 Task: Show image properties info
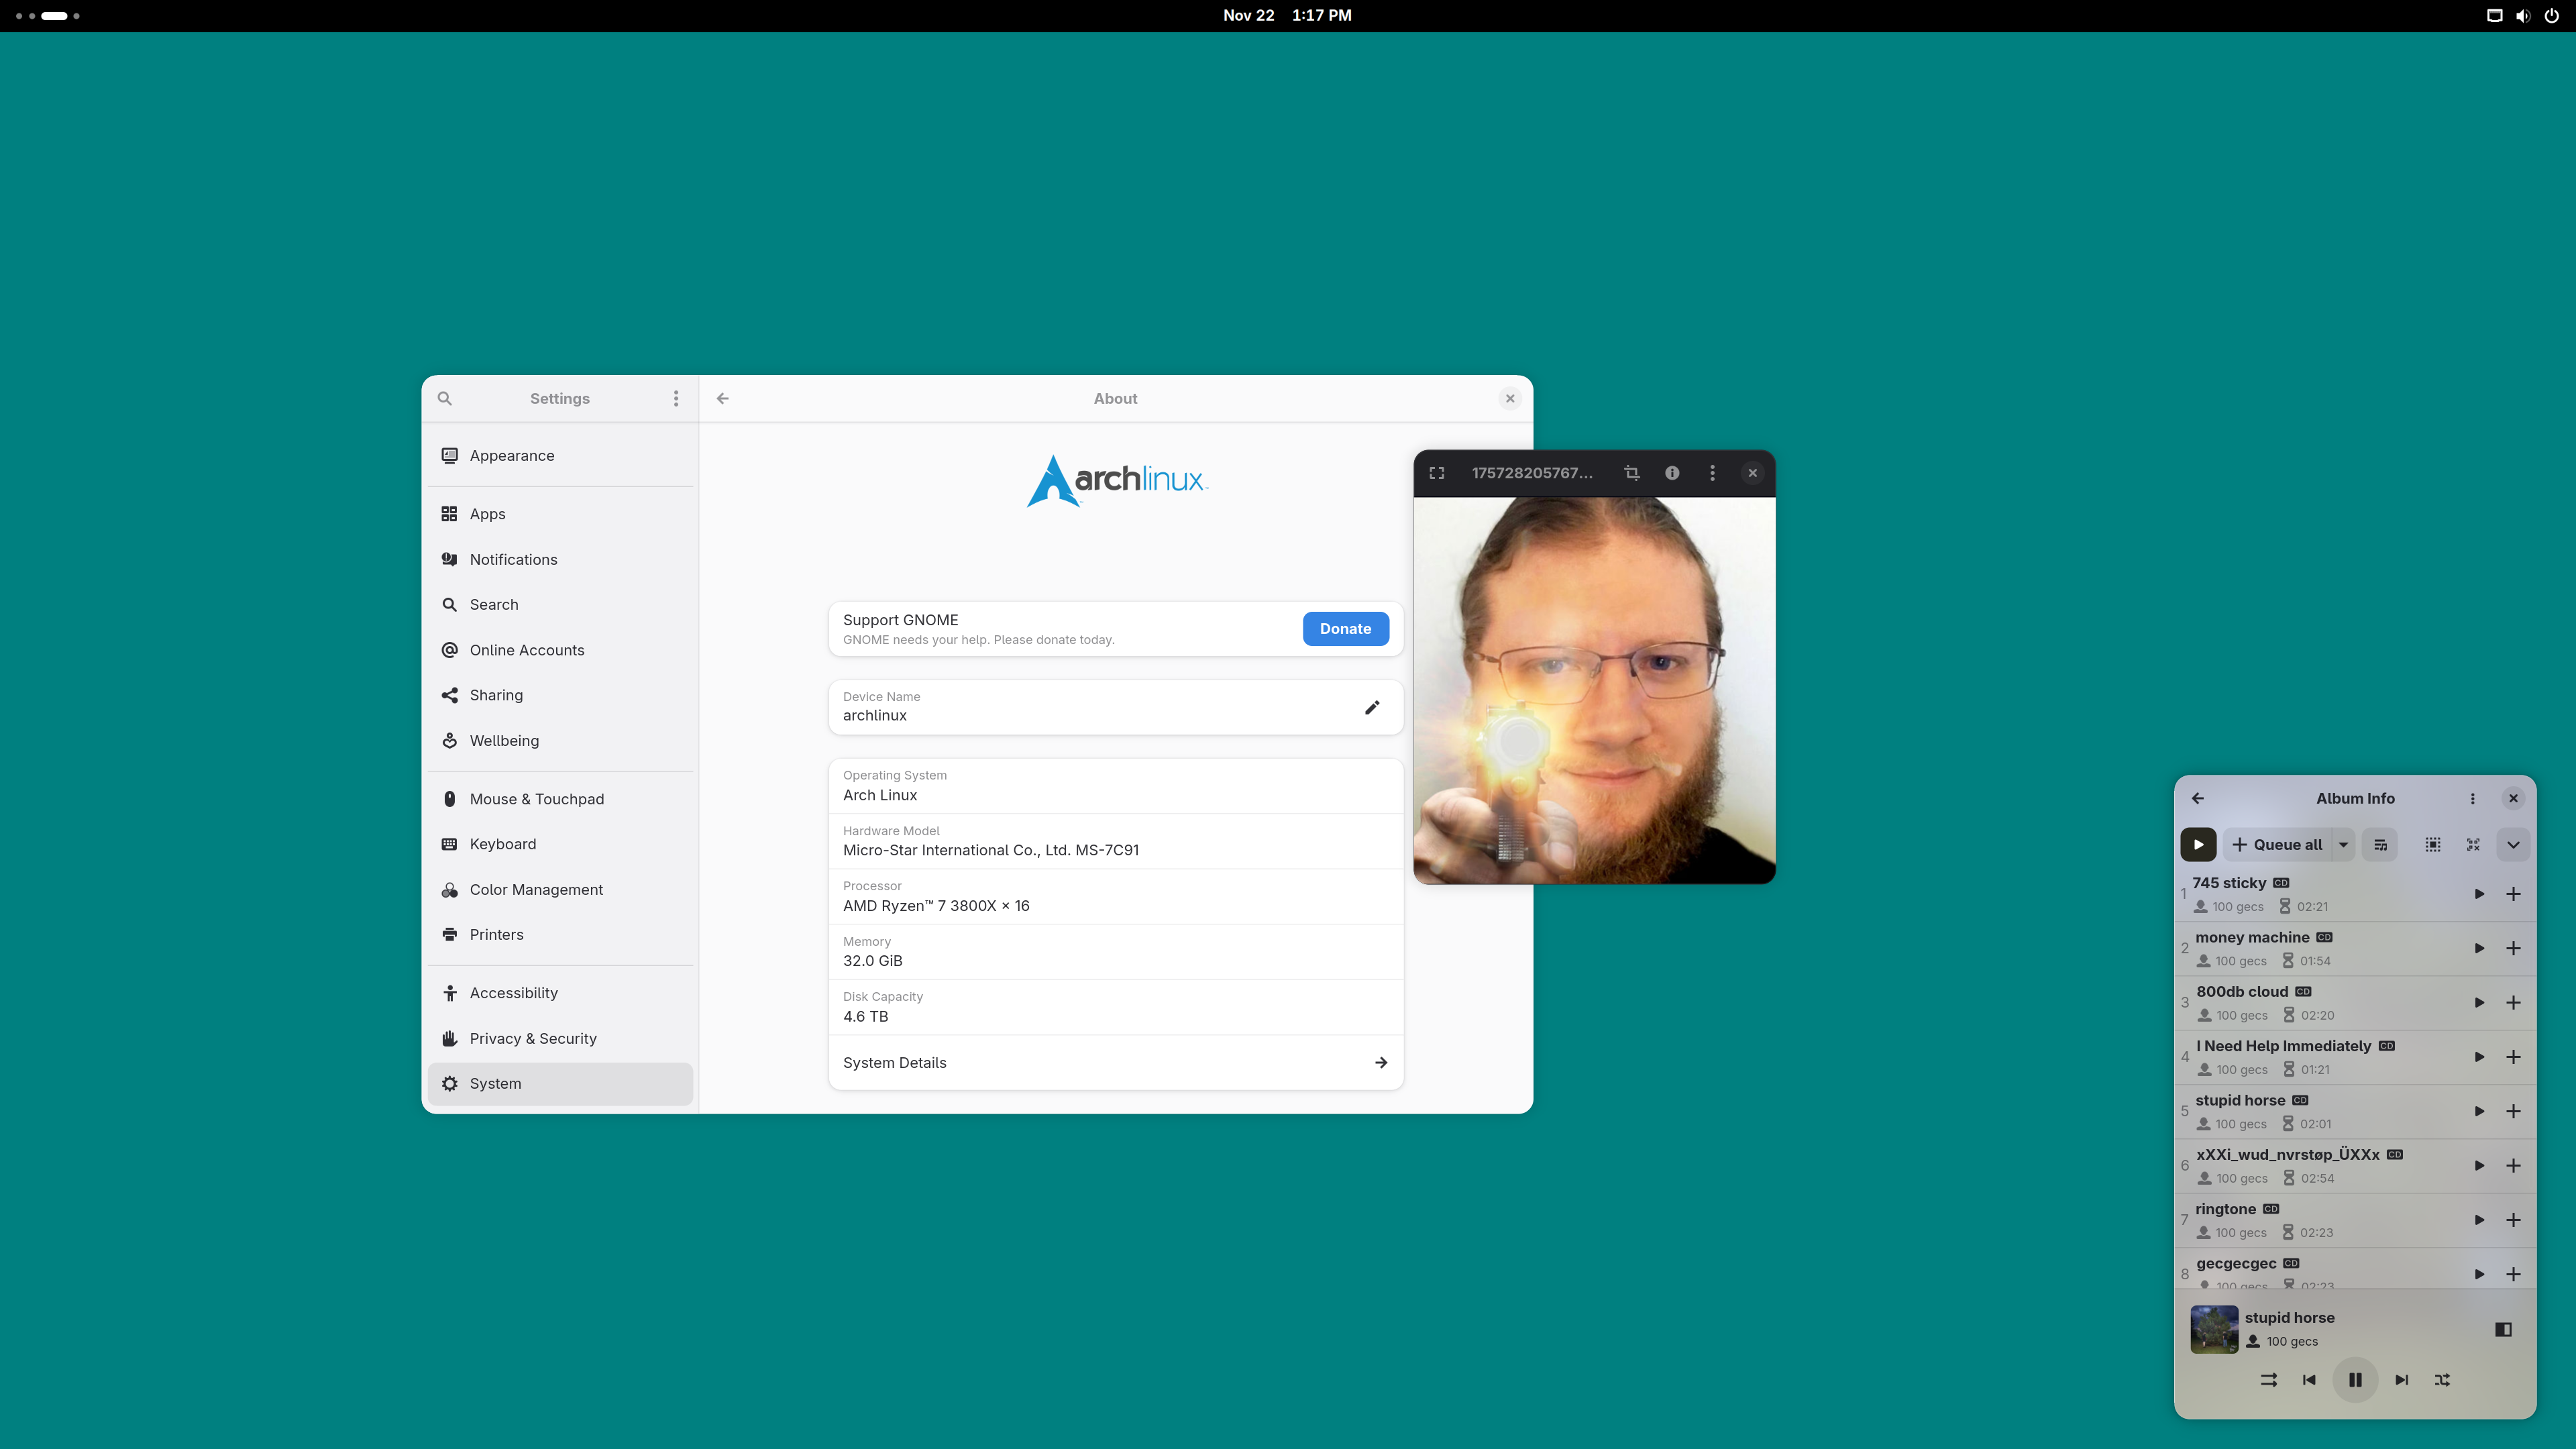point(1672,473)
